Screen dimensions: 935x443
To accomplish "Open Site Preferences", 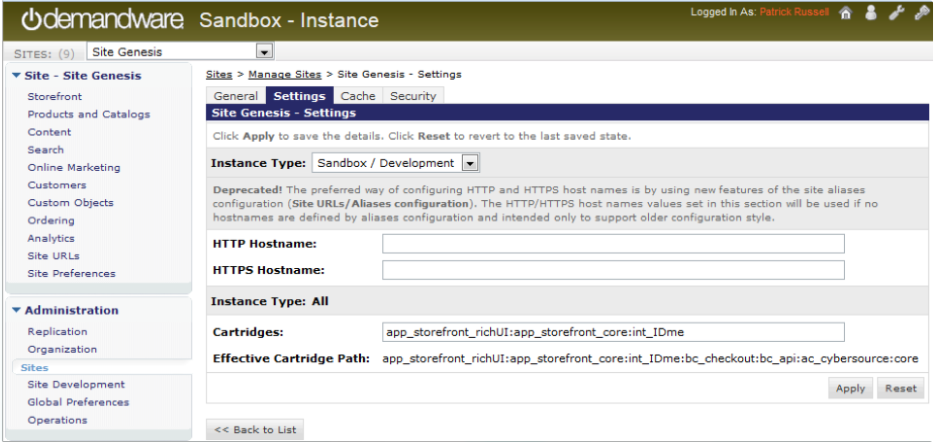I will pyautogui.click(x=72, y=274).
